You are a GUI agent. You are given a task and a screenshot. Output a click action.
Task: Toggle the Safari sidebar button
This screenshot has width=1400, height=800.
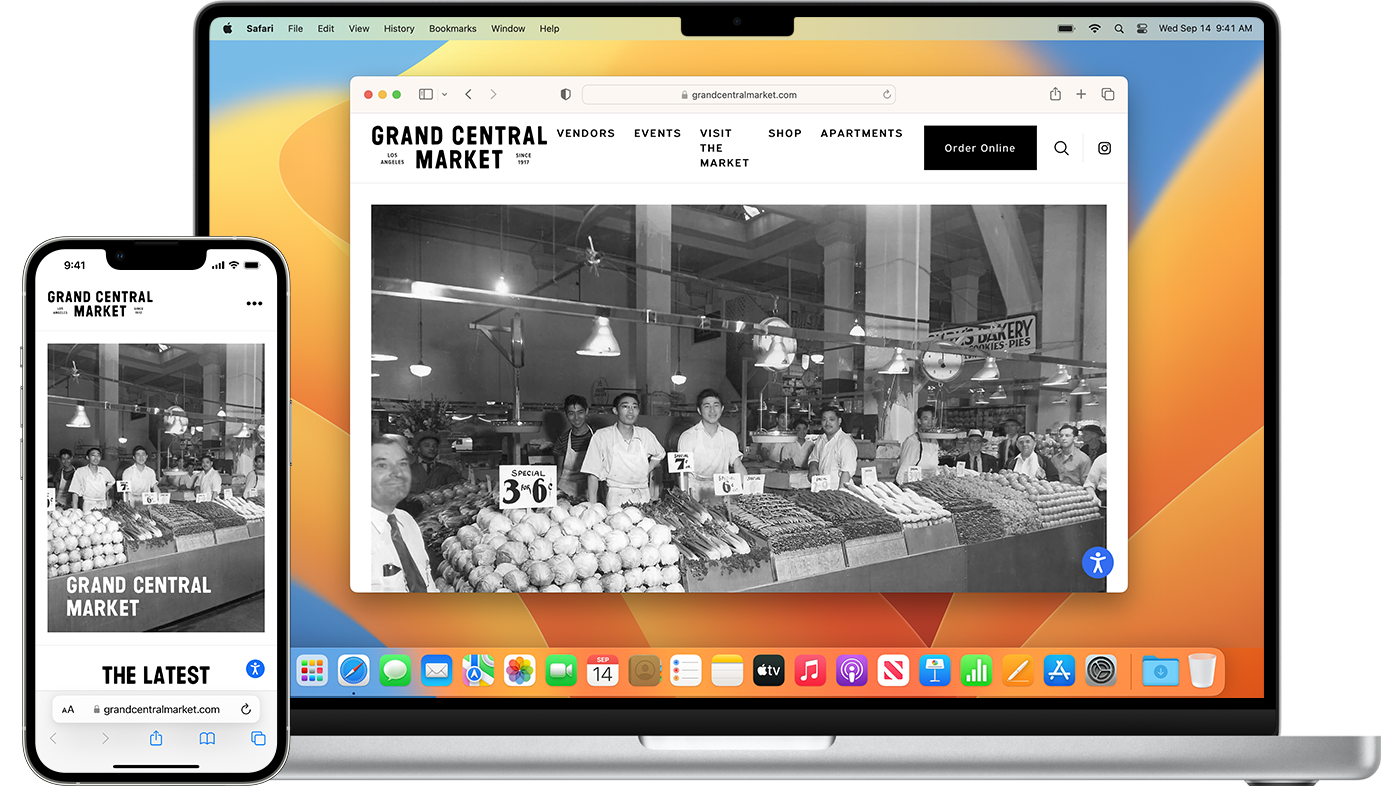click(426, 94)
